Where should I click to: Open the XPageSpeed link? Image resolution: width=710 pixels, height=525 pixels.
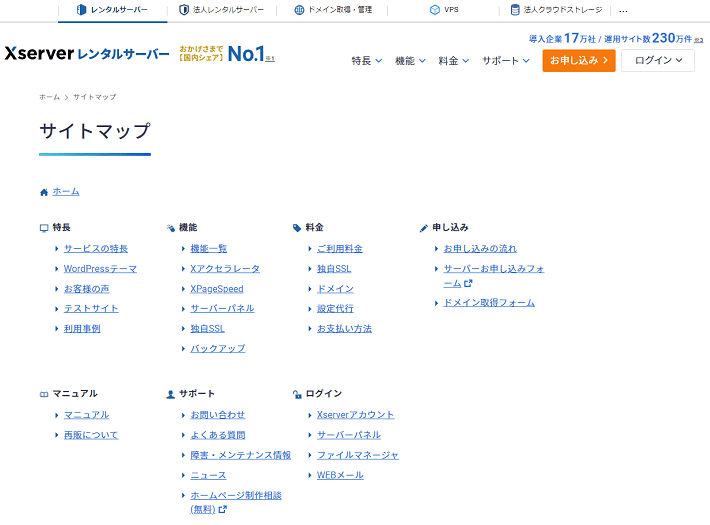(x=217, y=289)
